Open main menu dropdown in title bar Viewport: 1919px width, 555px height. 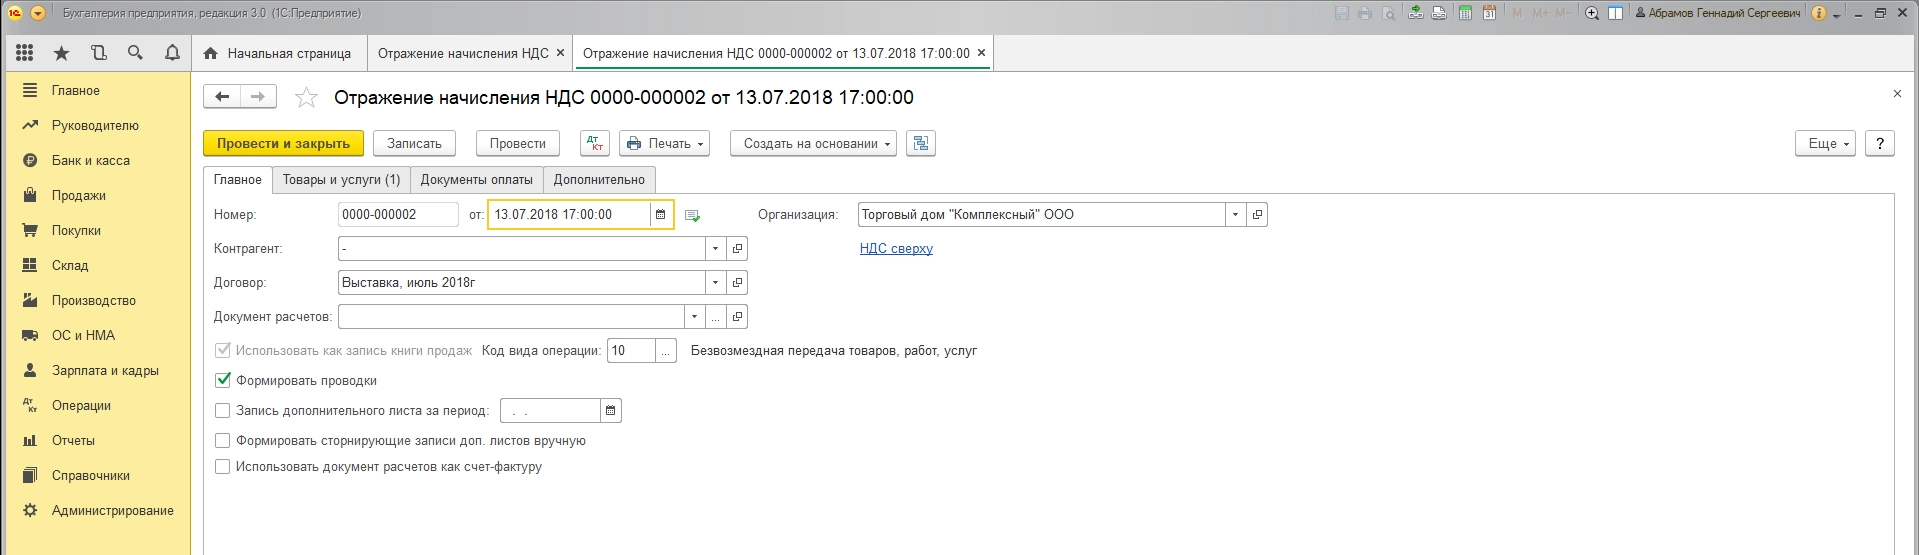pos(38,13)
